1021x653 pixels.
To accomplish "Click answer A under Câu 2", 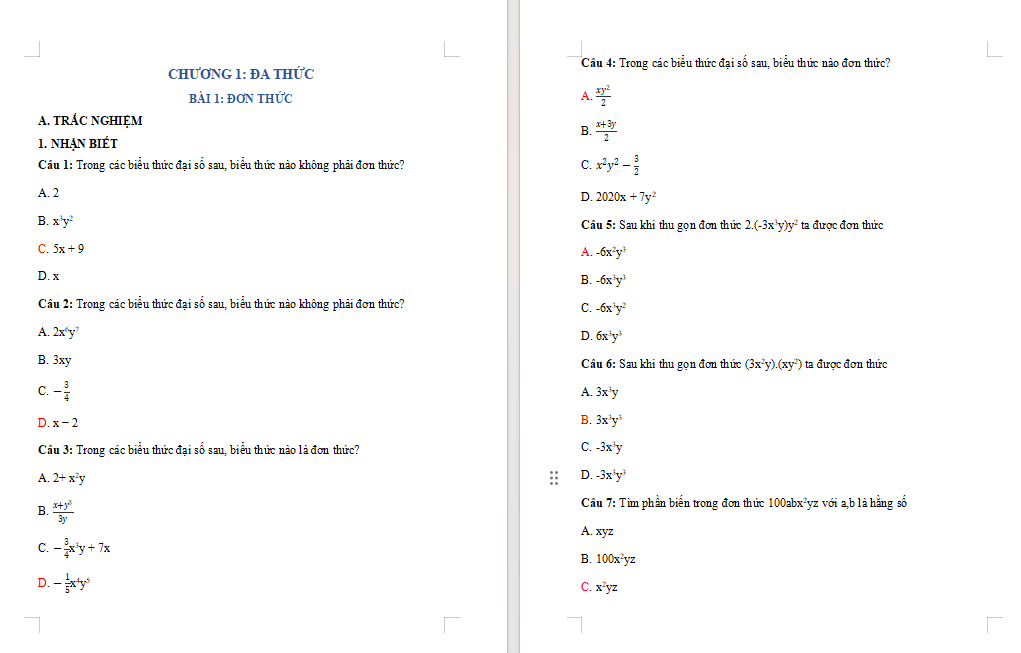I will (58, 332).
